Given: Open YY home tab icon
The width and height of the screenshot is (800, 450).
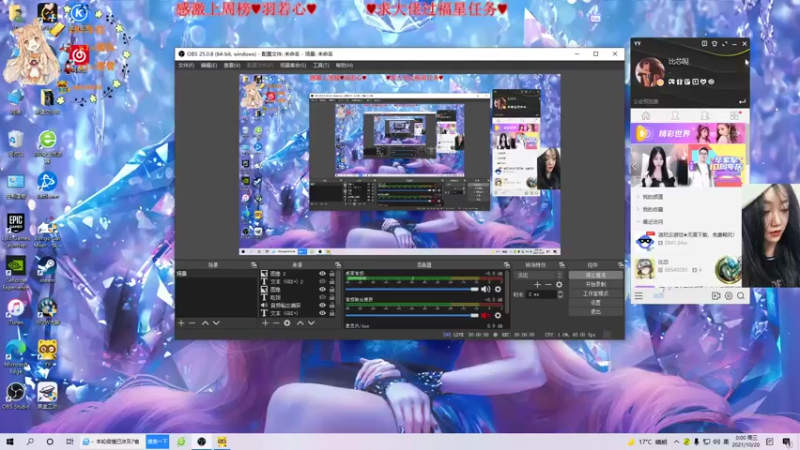Looking at the screenshot, I should pos(645,116).
